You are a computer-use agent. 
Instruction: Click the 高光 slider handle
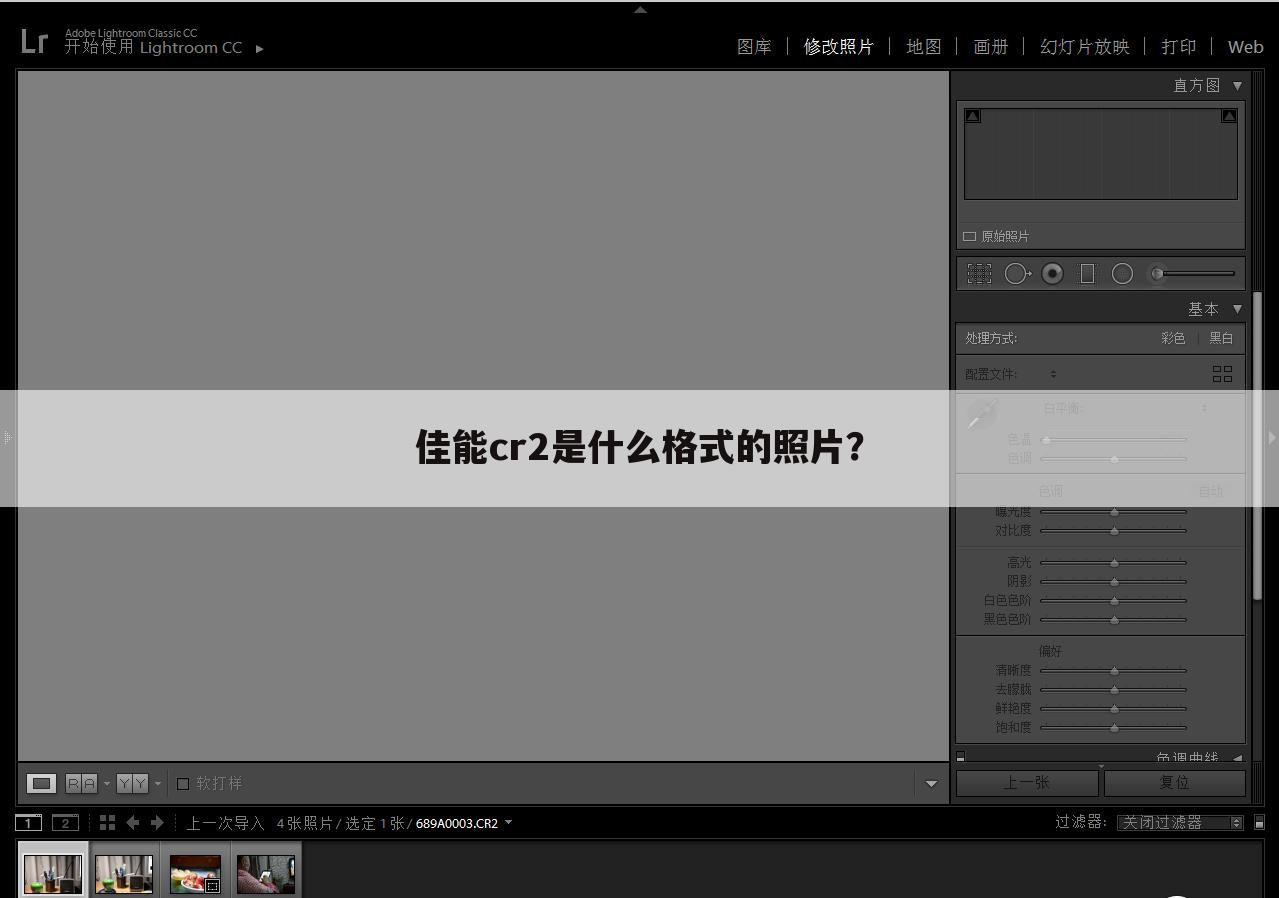(x=1114, y=562)
